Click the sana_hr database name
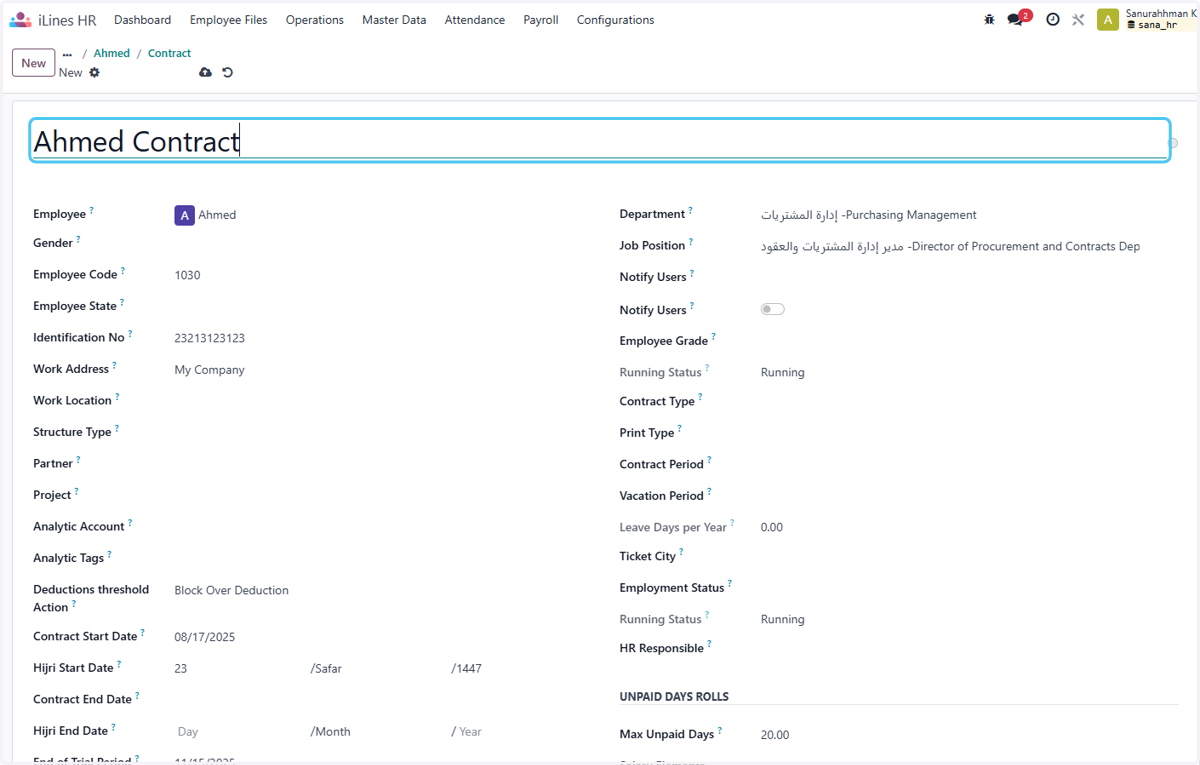Screen dimensions: 1200x765 click(1157, 25)
